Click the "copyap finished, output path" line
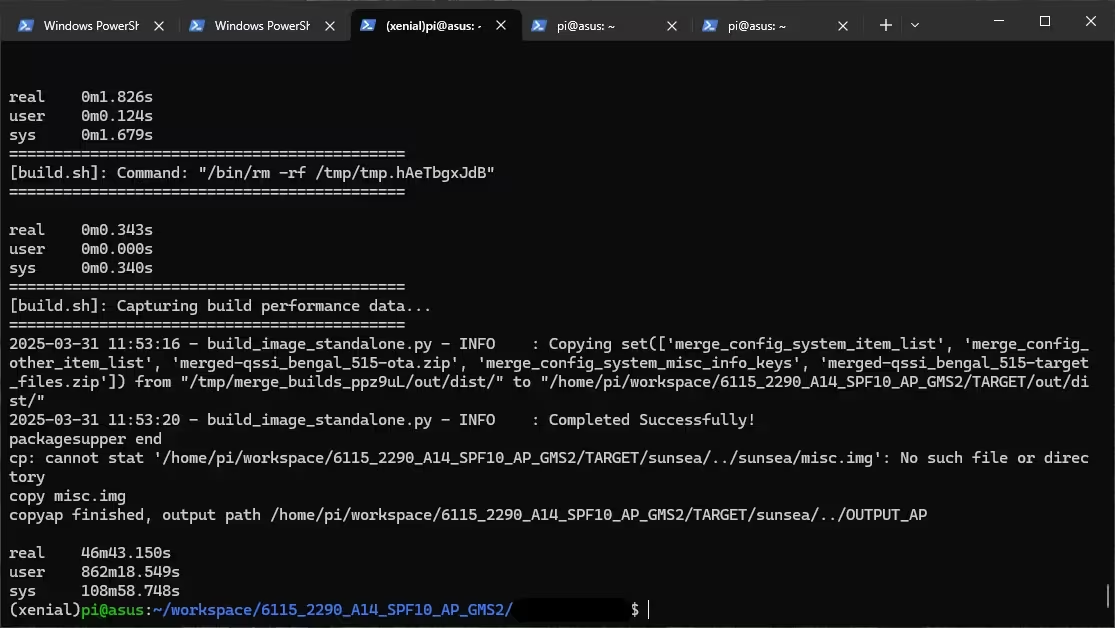The height and width of the screenshot is (628, 1115). point(468,515)
